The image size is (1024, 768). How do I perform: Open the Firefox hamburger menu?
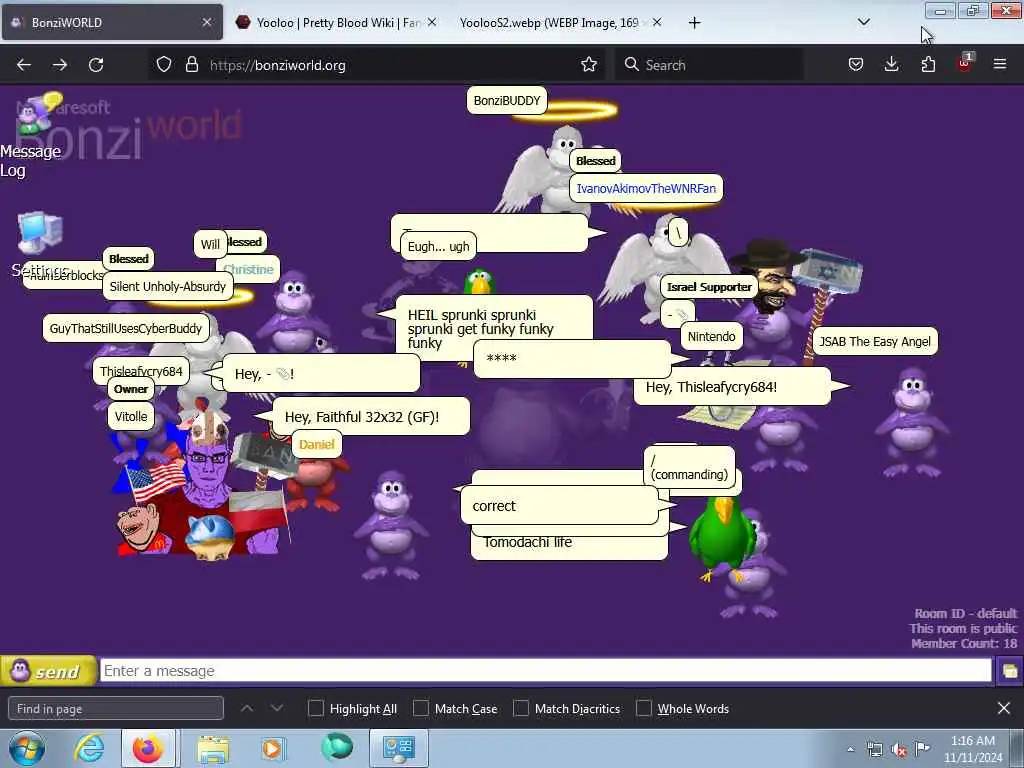(1000, 65)
